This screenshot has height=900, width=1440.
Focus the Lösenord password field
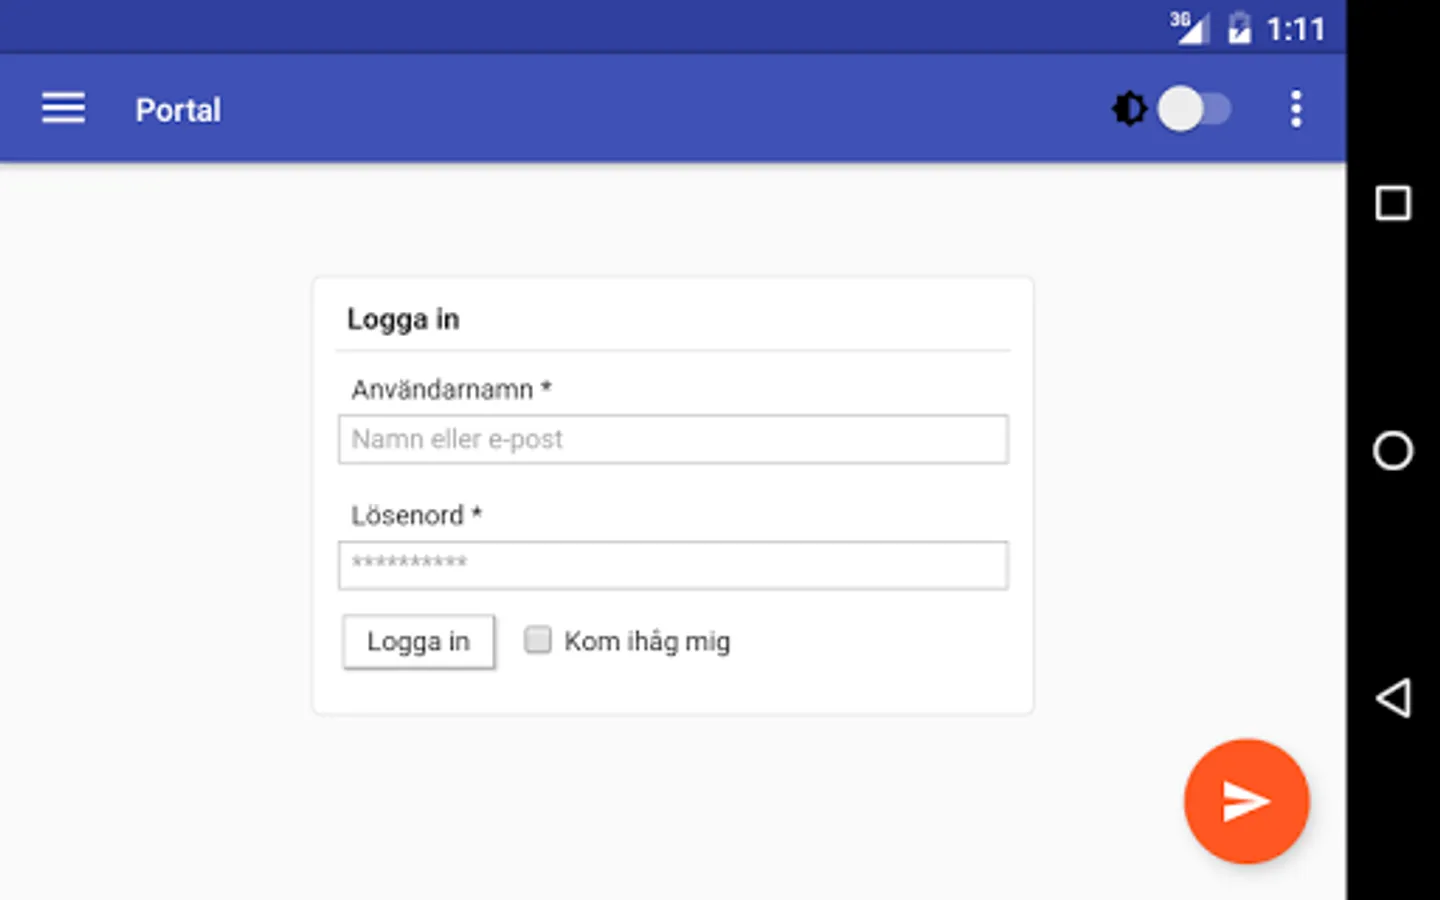[x=673, y=566]
